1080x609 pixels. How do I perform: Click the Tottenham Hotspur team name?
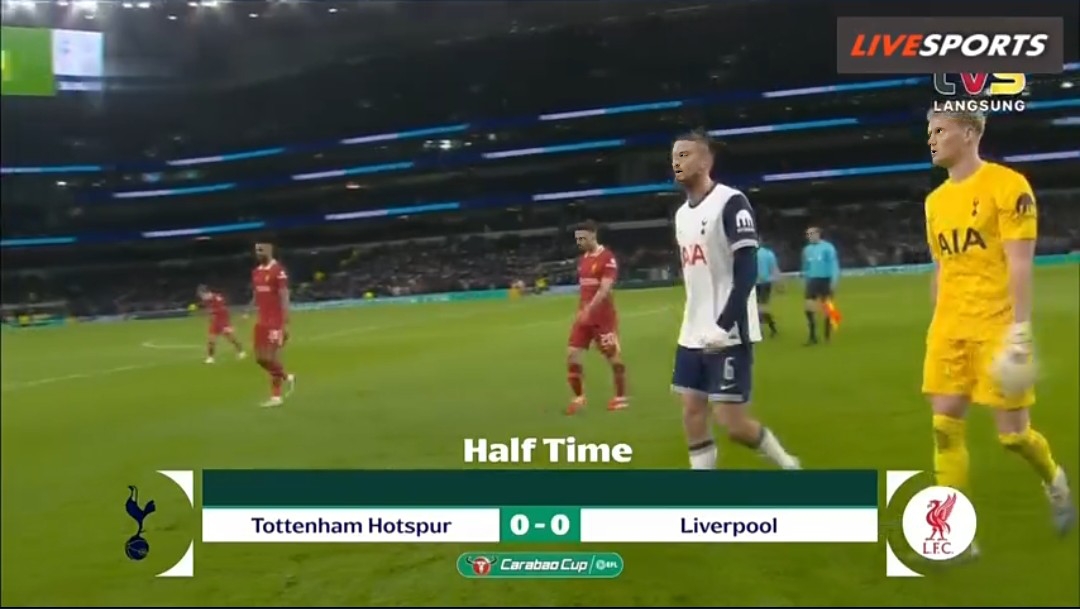pos(351,526)
